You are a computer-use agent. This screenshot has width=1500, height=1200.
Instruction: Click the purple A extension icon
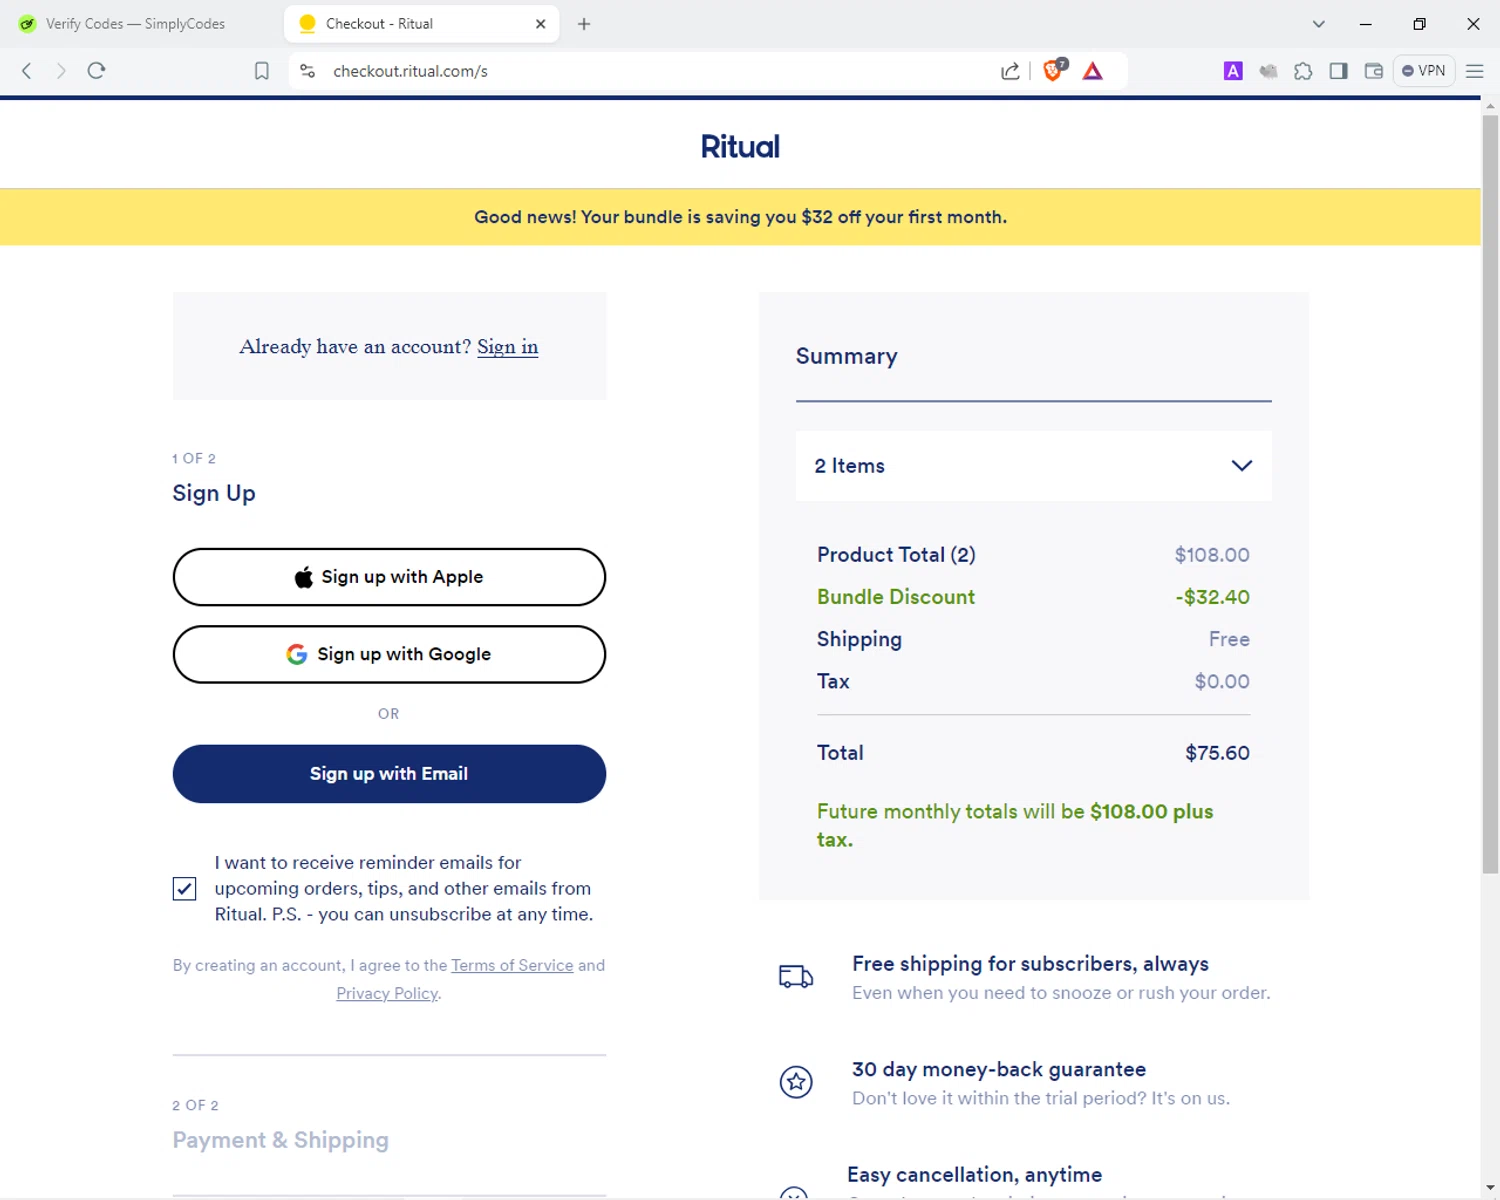point(1233,71)
